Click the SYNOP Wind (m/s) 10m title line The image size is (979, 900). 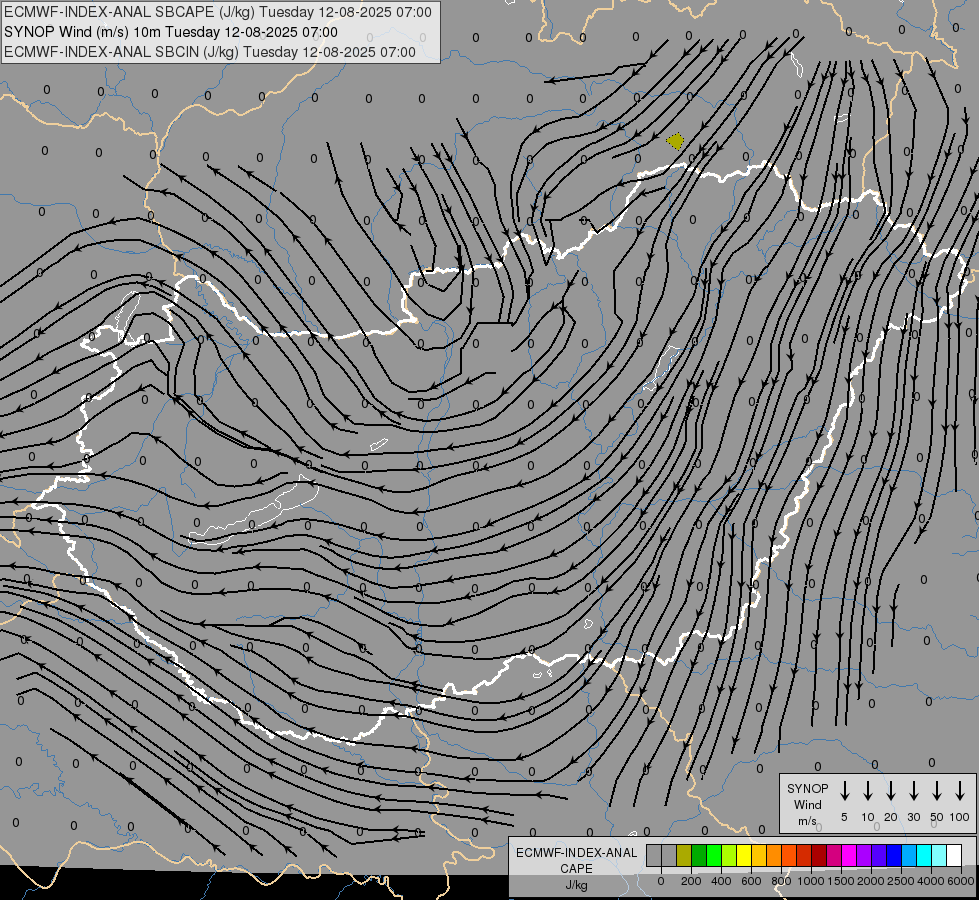point(171,32)
